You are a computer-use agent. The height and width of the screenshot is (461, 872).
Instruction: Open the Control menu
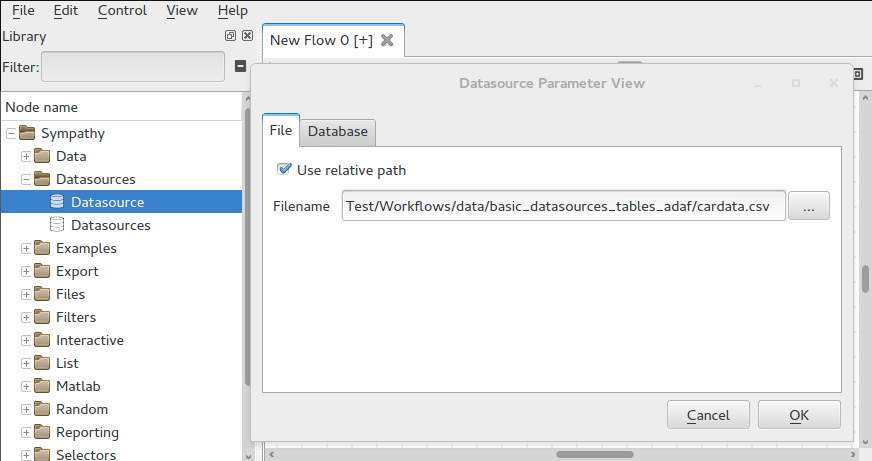click(x=122, y=10)
